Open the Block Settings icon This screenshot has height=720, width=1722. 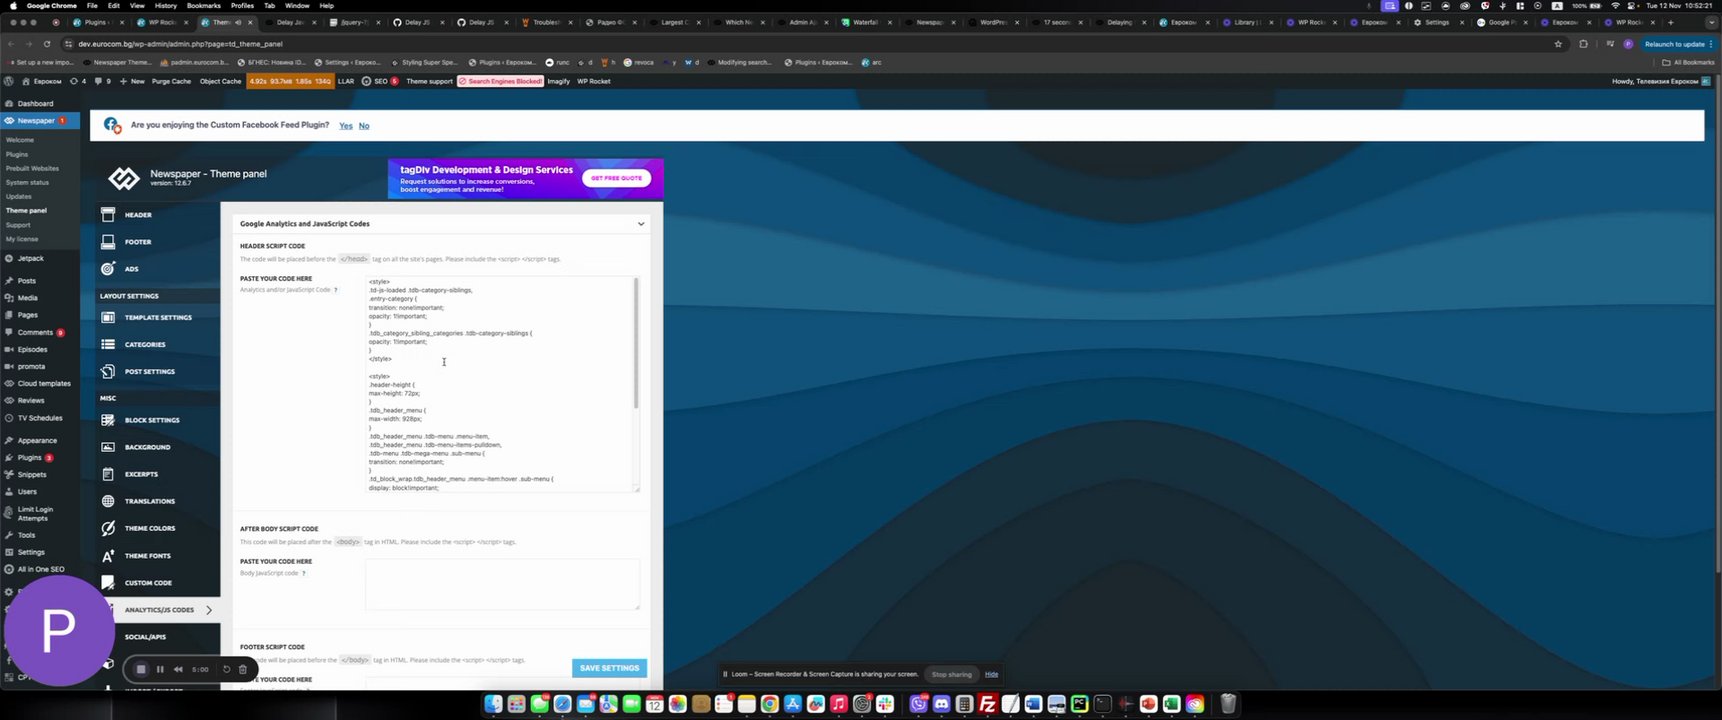[x=108, y=420]
